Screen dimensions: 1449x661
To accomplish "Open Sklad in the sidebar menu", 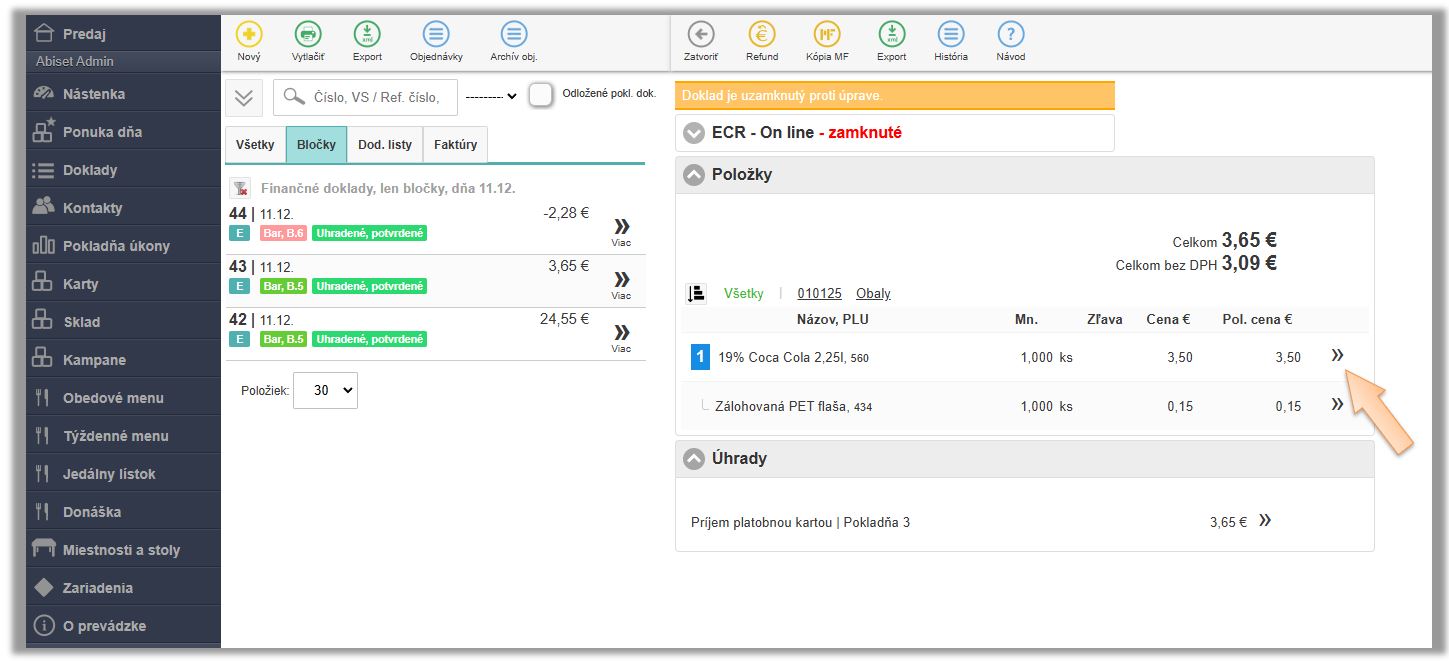I will point(82,322).
